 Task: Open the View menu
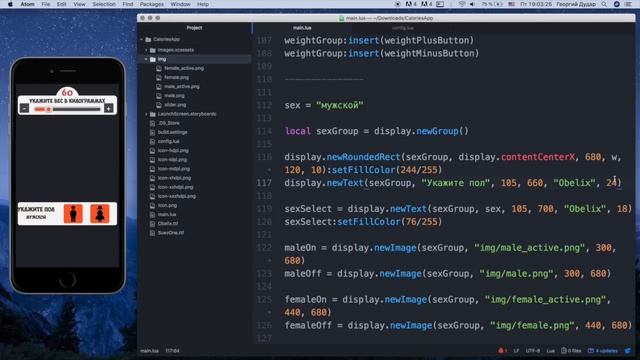click(79, 4)
